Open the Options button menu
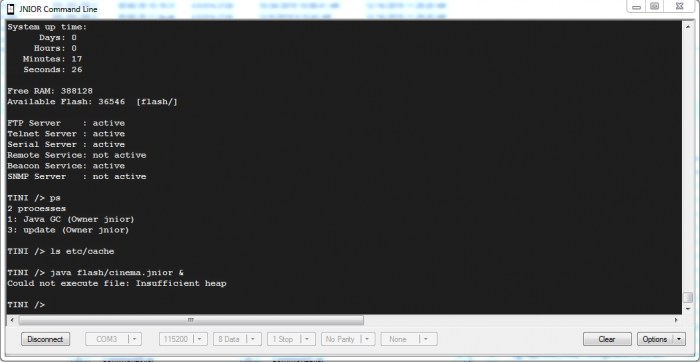700x362 pixels. point(655,339)
